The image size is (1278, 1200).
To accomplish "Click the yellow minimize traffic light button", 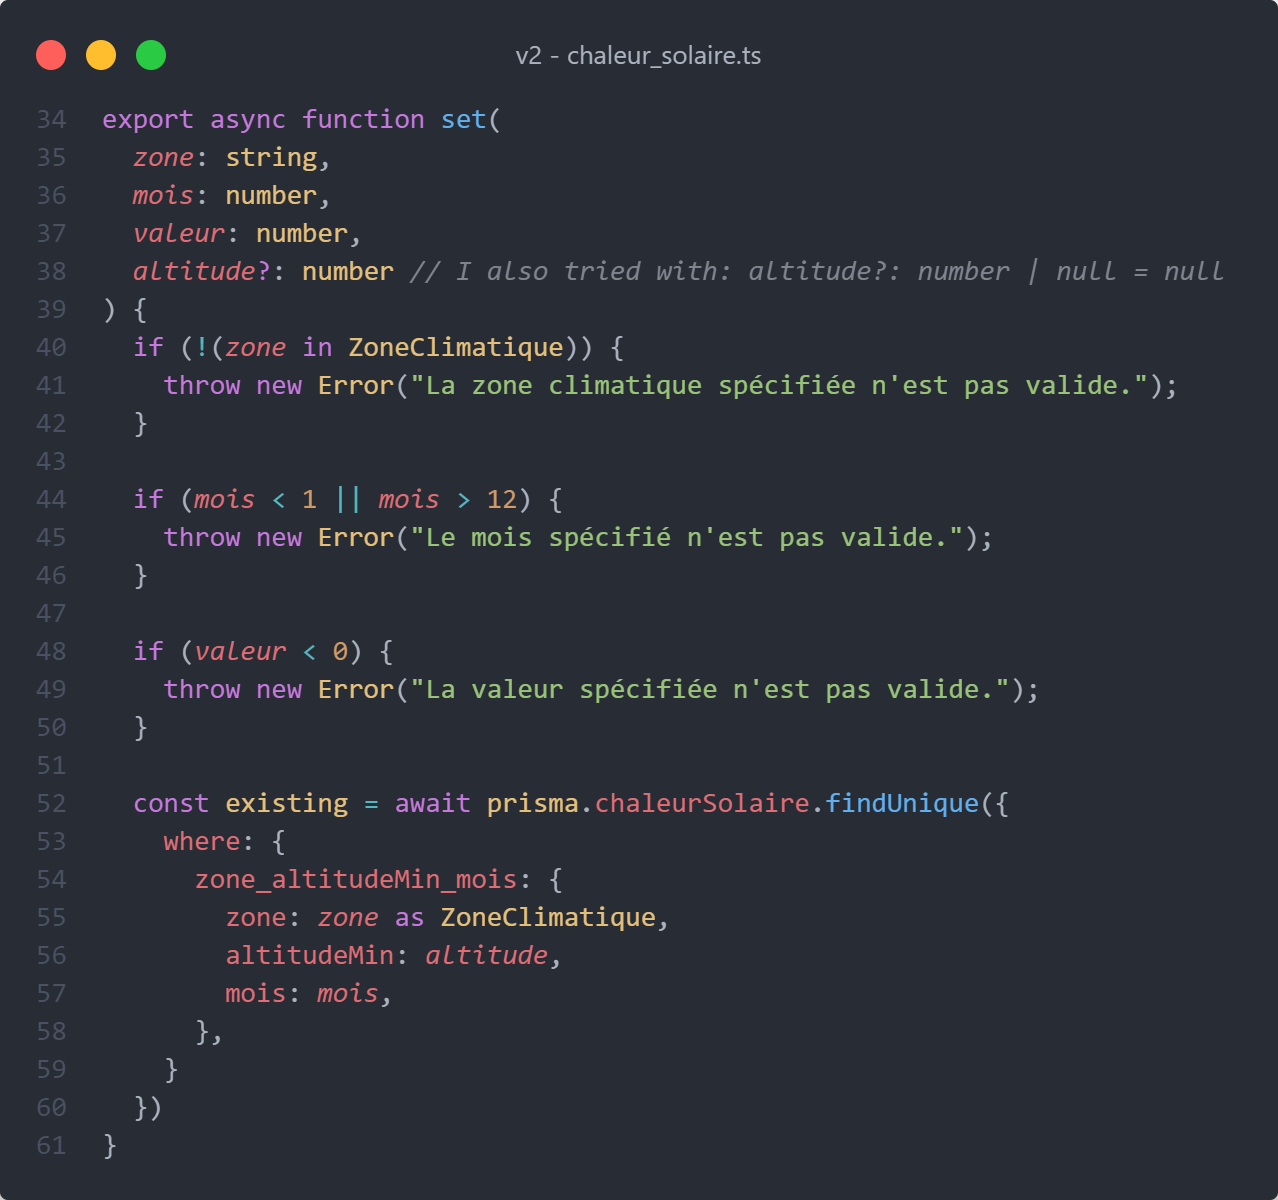I will (101, 55).
